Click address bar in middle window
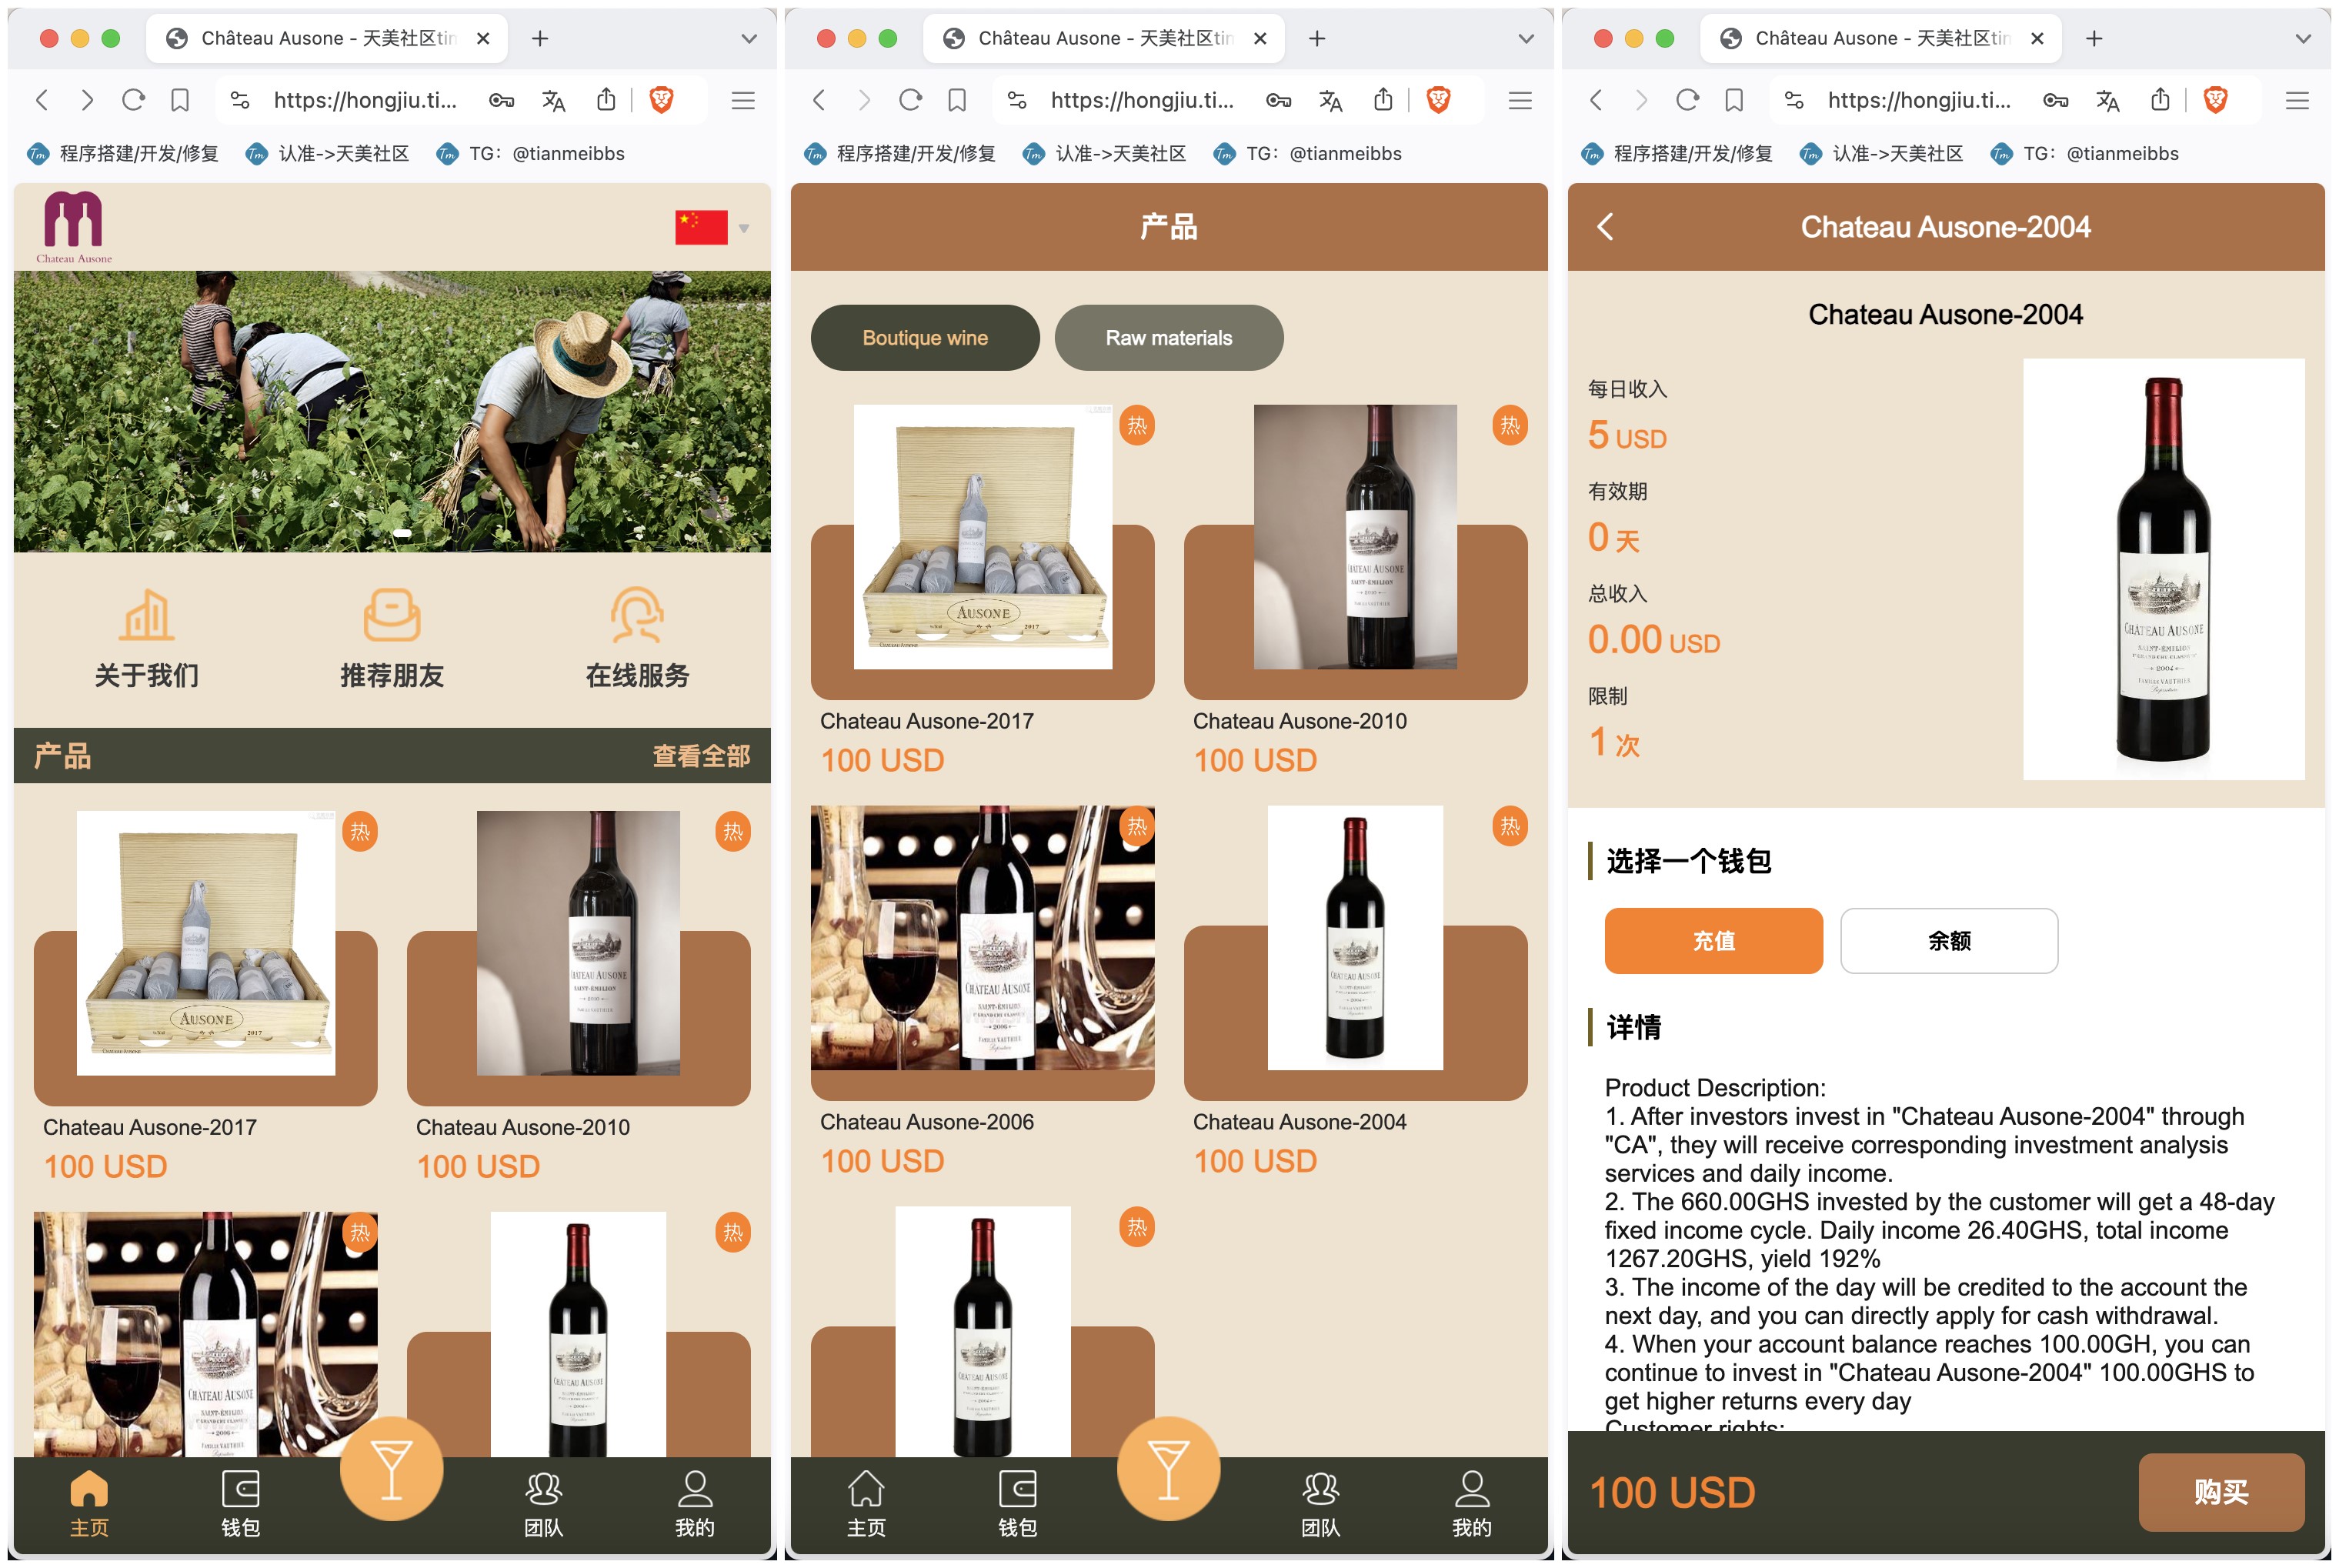The image size is (2339, 1568). coord(1143,100)
